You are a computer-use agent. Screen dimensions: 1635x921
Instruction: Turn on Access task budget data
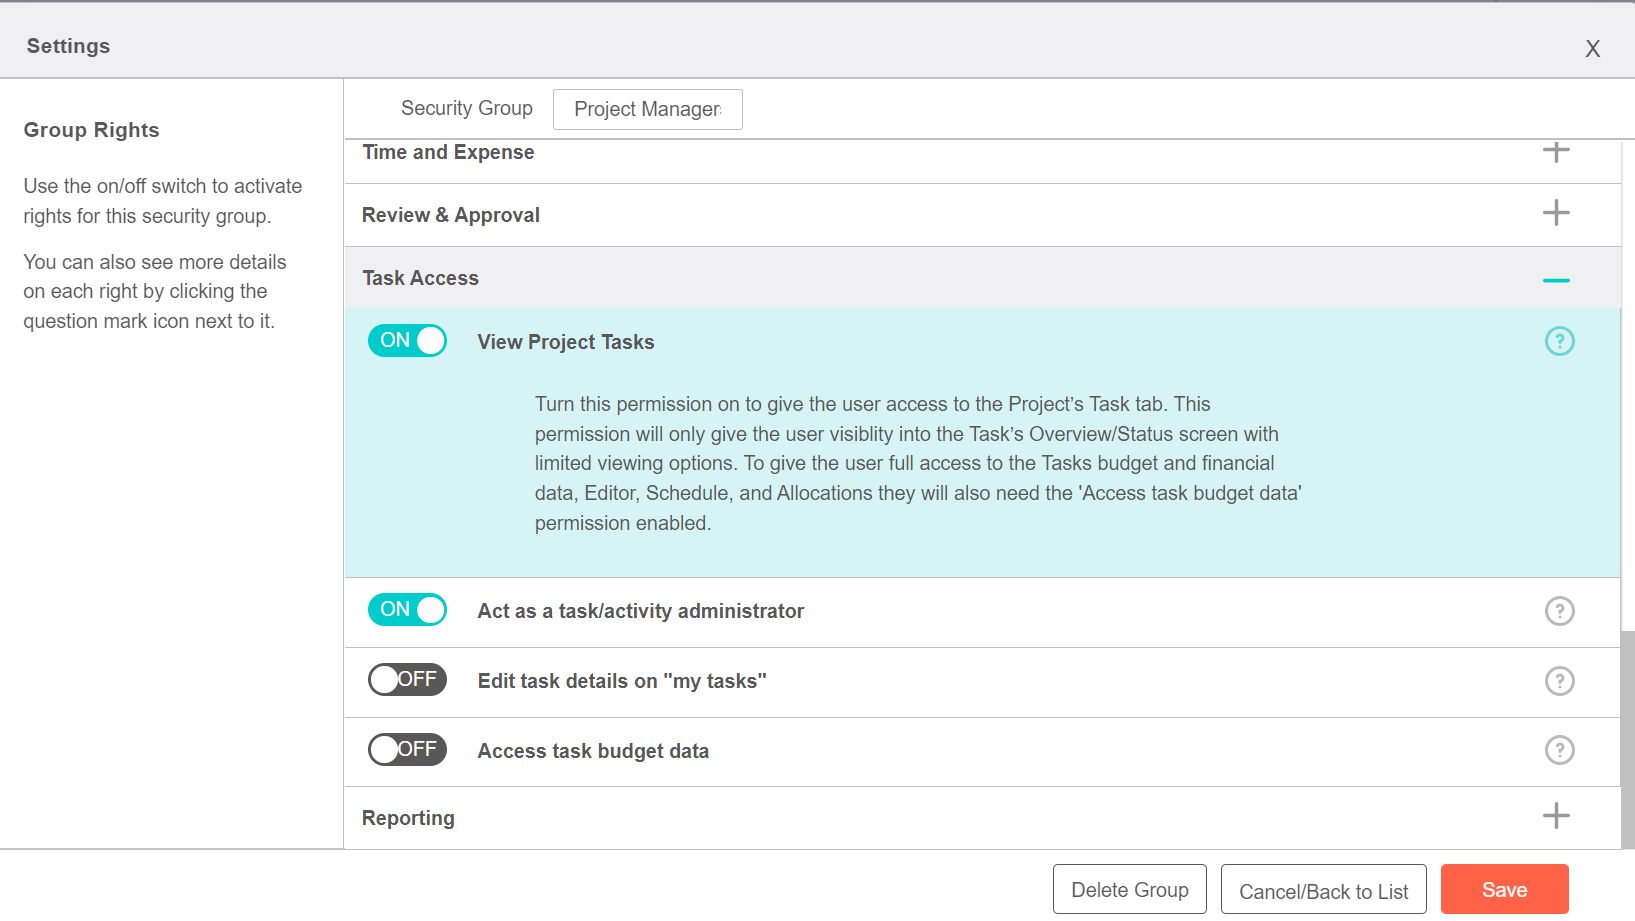pos(407,750)
